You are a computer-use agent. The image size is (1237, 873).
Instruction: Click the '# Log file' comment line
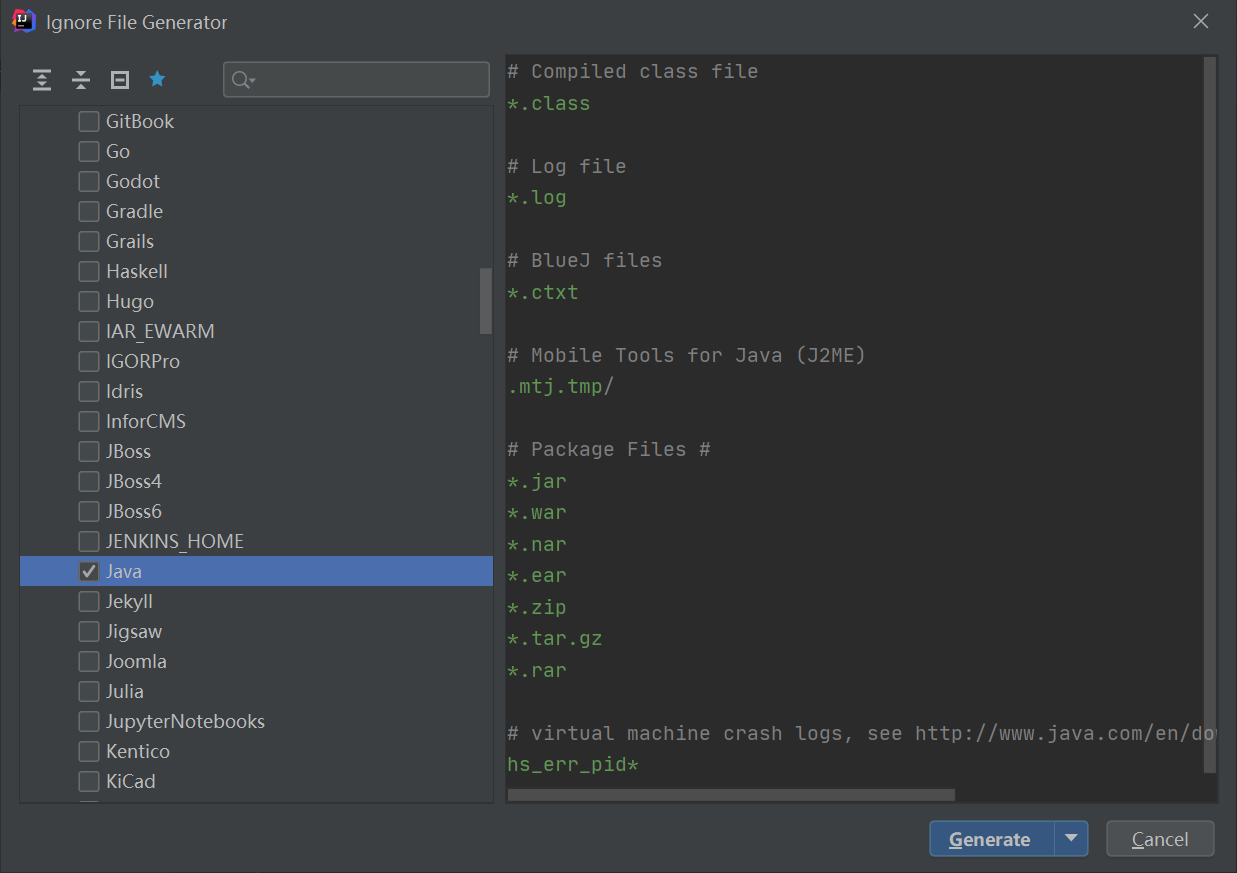click(x=567, y=166)
